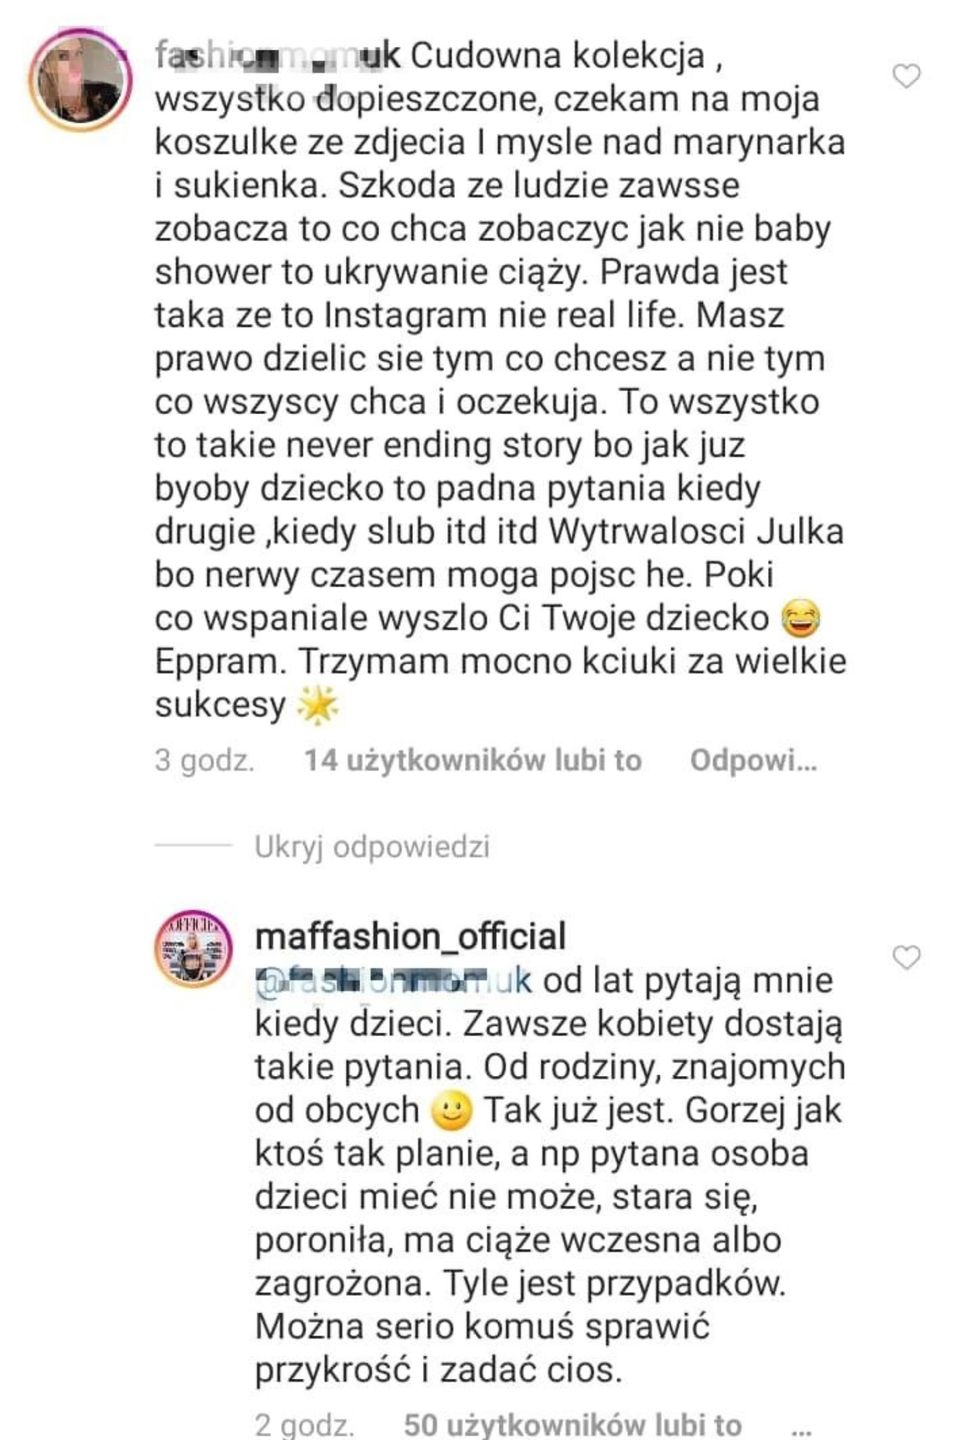Click the laughing-crying emoji after 'Twoje dziecko'

799,619
